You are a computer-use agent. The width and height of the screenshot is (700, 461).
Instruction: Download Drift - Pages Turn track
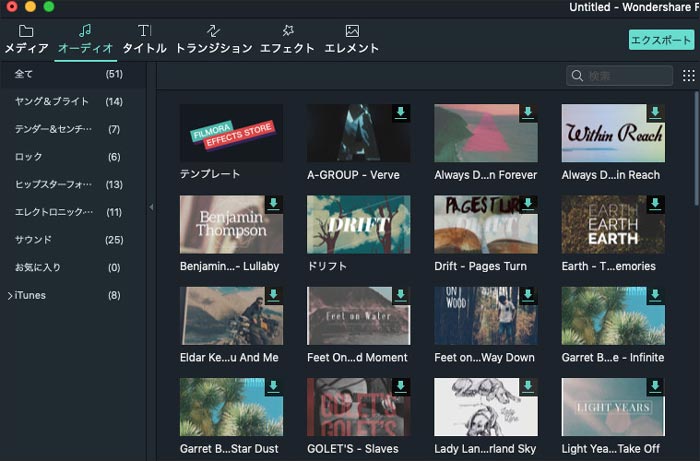click(528, 204)
